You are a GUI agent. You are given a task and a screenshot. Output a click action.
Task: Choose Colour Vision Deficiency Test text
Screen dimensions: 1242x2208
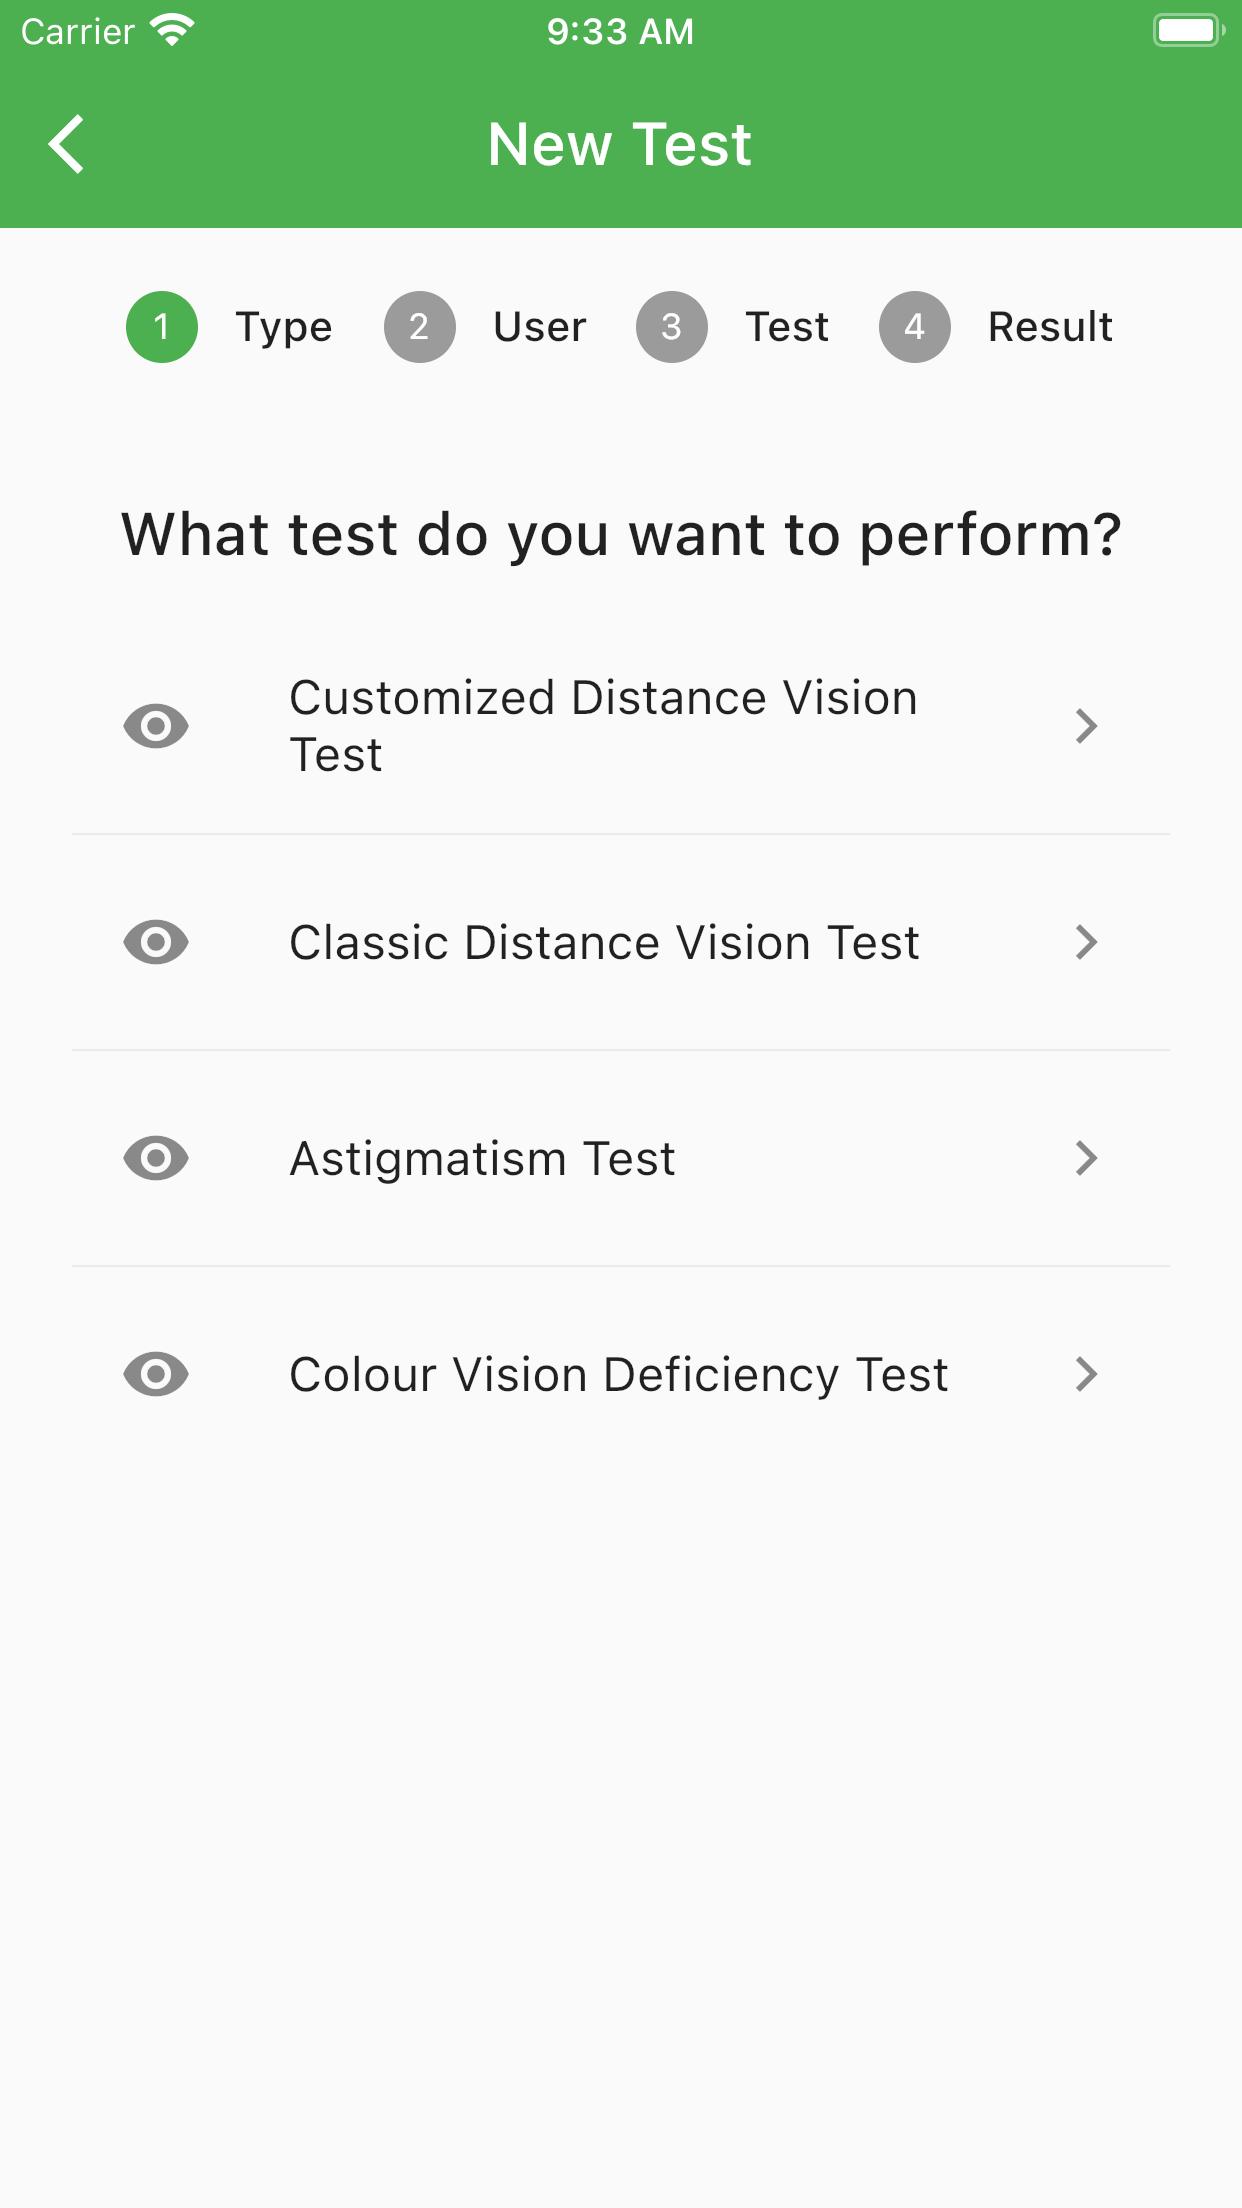[x=619, y=1375]
